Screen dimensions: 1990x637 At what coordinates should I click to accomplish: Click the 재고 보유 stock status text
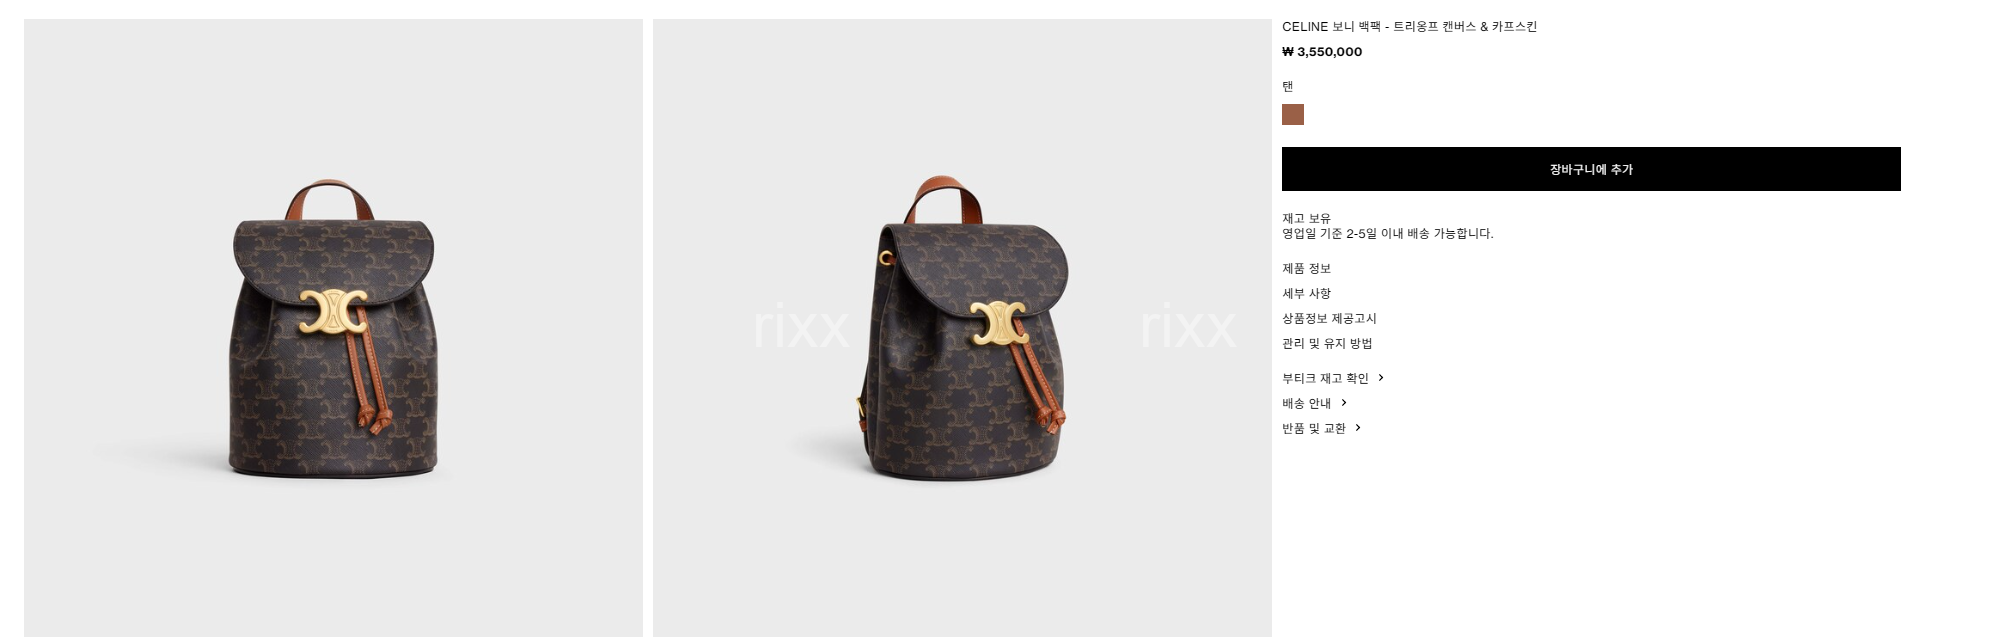[1306, 218]
